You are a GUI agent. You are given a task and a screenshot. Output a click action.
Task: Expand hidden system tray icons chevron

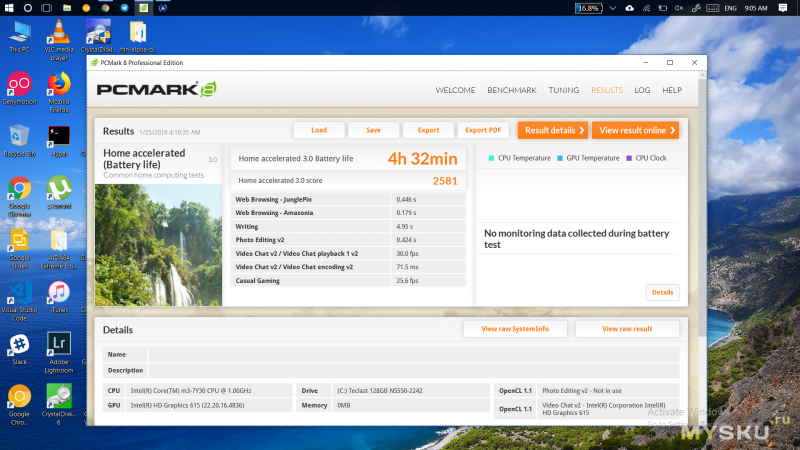(613, 8)
